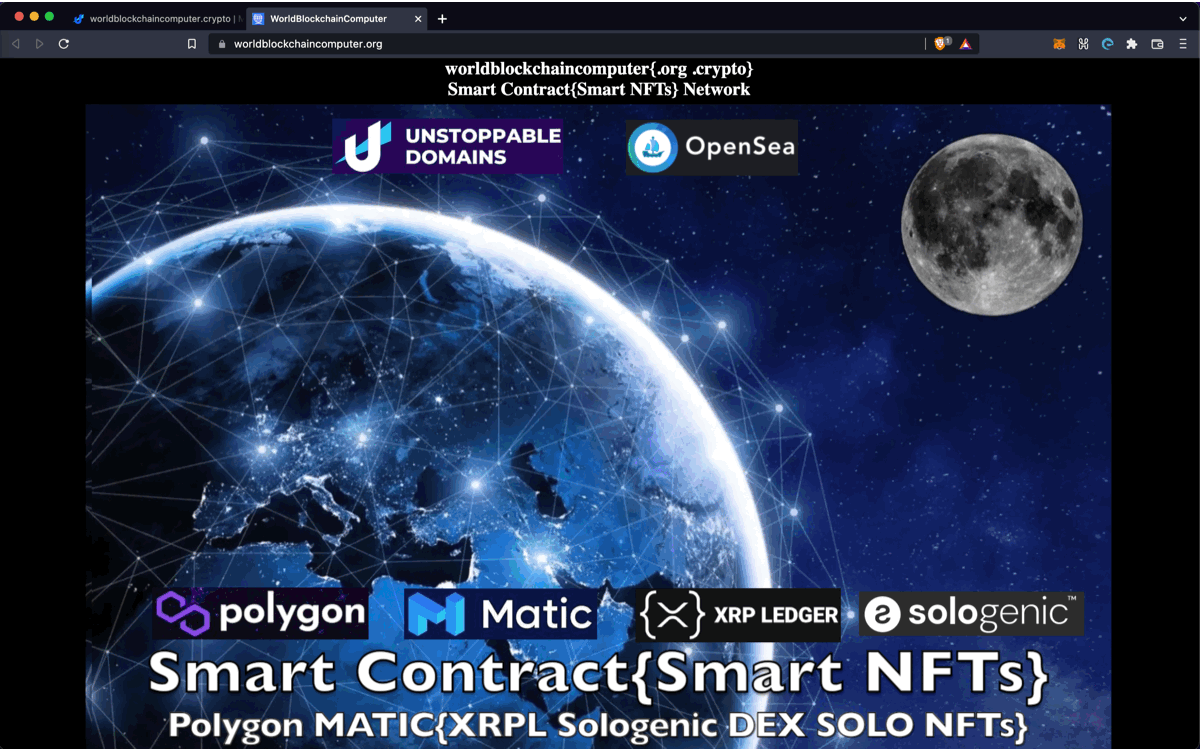Click the 'worldblockchaincomputer{.org .crypto}' page heading
This screenshot has width=1200, height=751.
coord(599,69)
